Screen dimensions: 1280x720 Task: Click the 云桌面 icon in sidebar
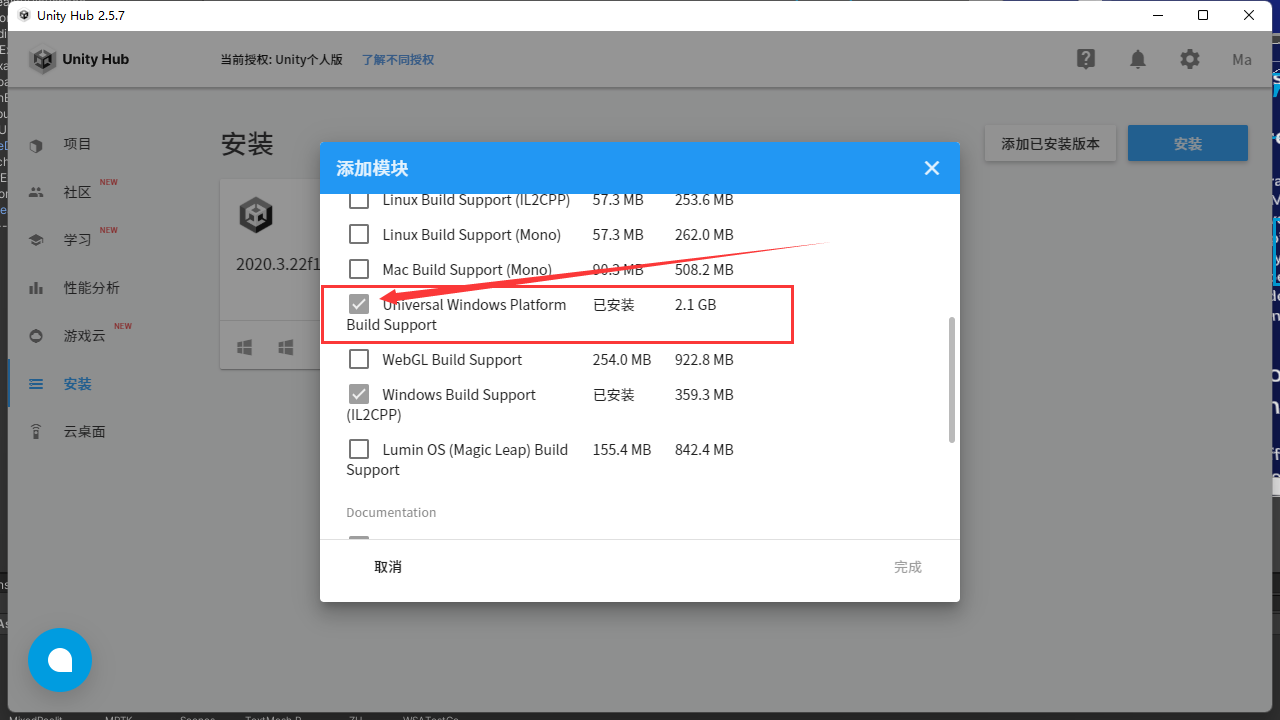coord(36,432)
